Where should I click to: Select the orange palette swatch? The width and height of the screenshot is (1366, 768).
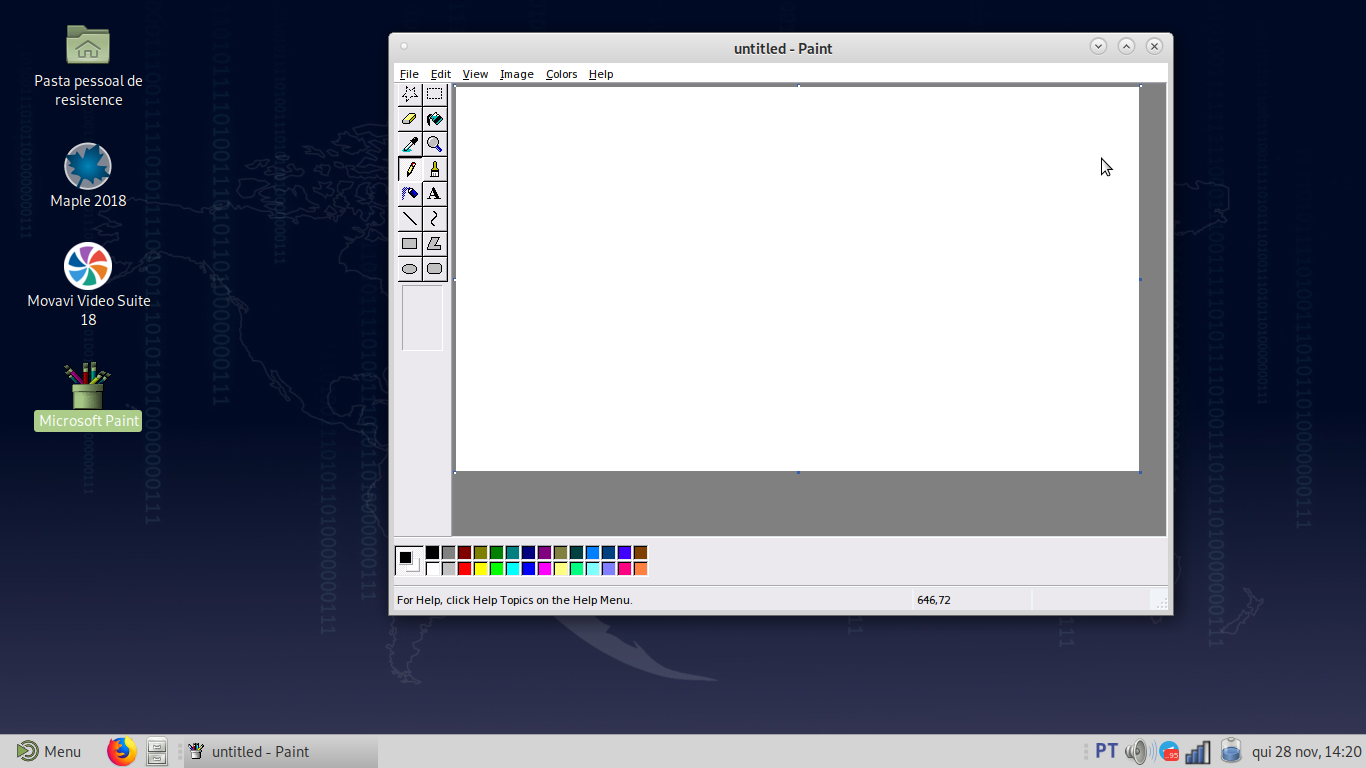click(x=641, y=569)
